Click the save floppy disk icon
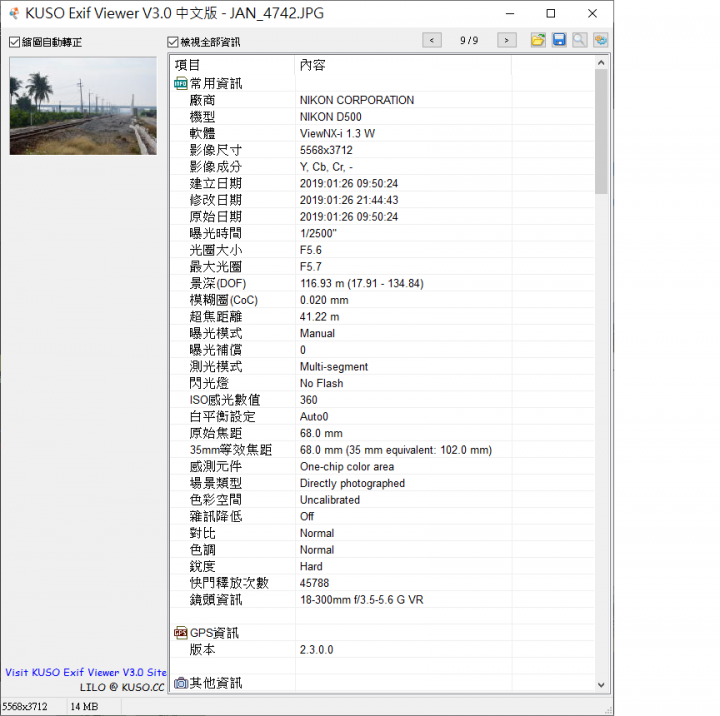This screenshot has width=720, height=716. pyautogui.click(x=559, y=40)
